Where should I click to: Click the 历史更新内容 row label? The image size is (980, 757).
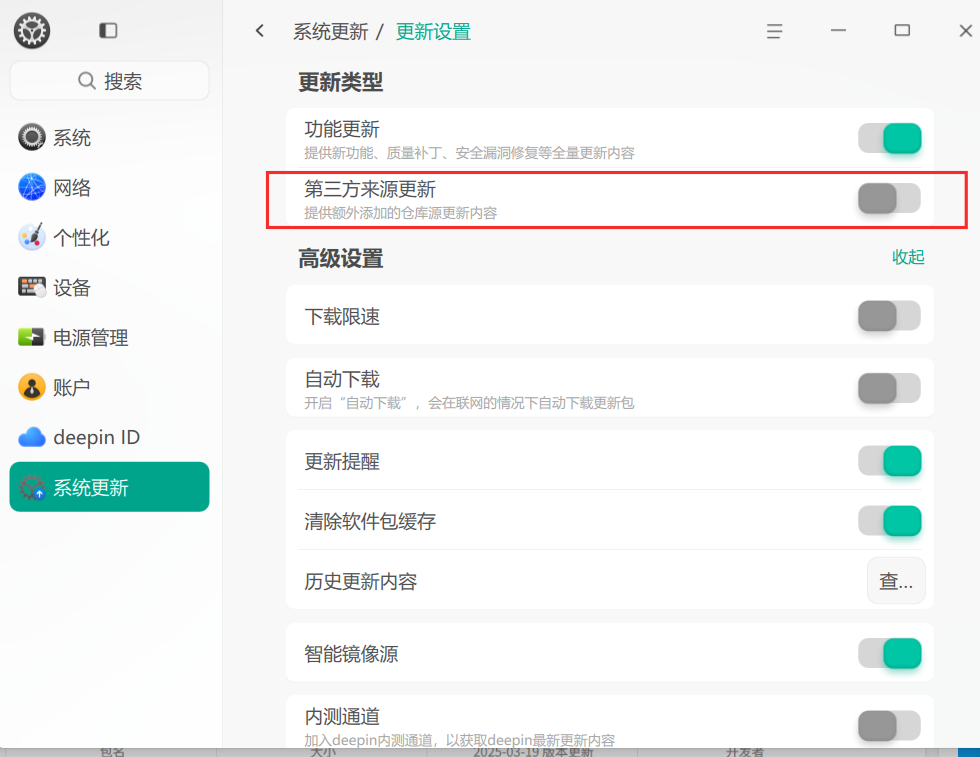coord(361,581)
